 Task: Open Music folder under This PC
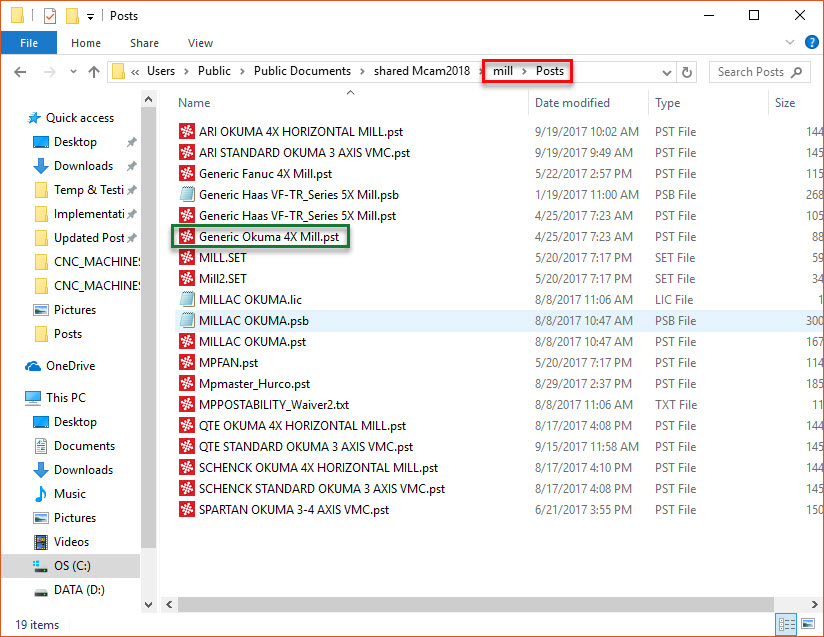coord(69,494)
